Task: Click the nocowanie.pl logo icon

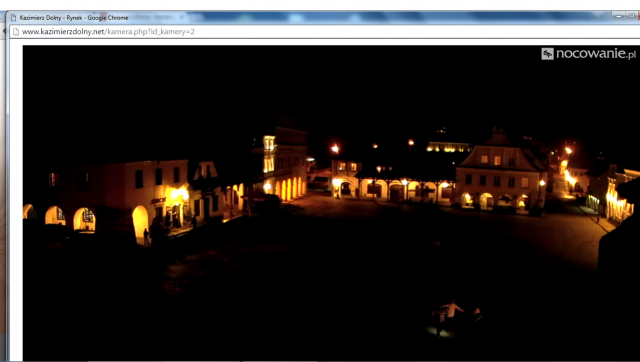Action: point(547,53)
